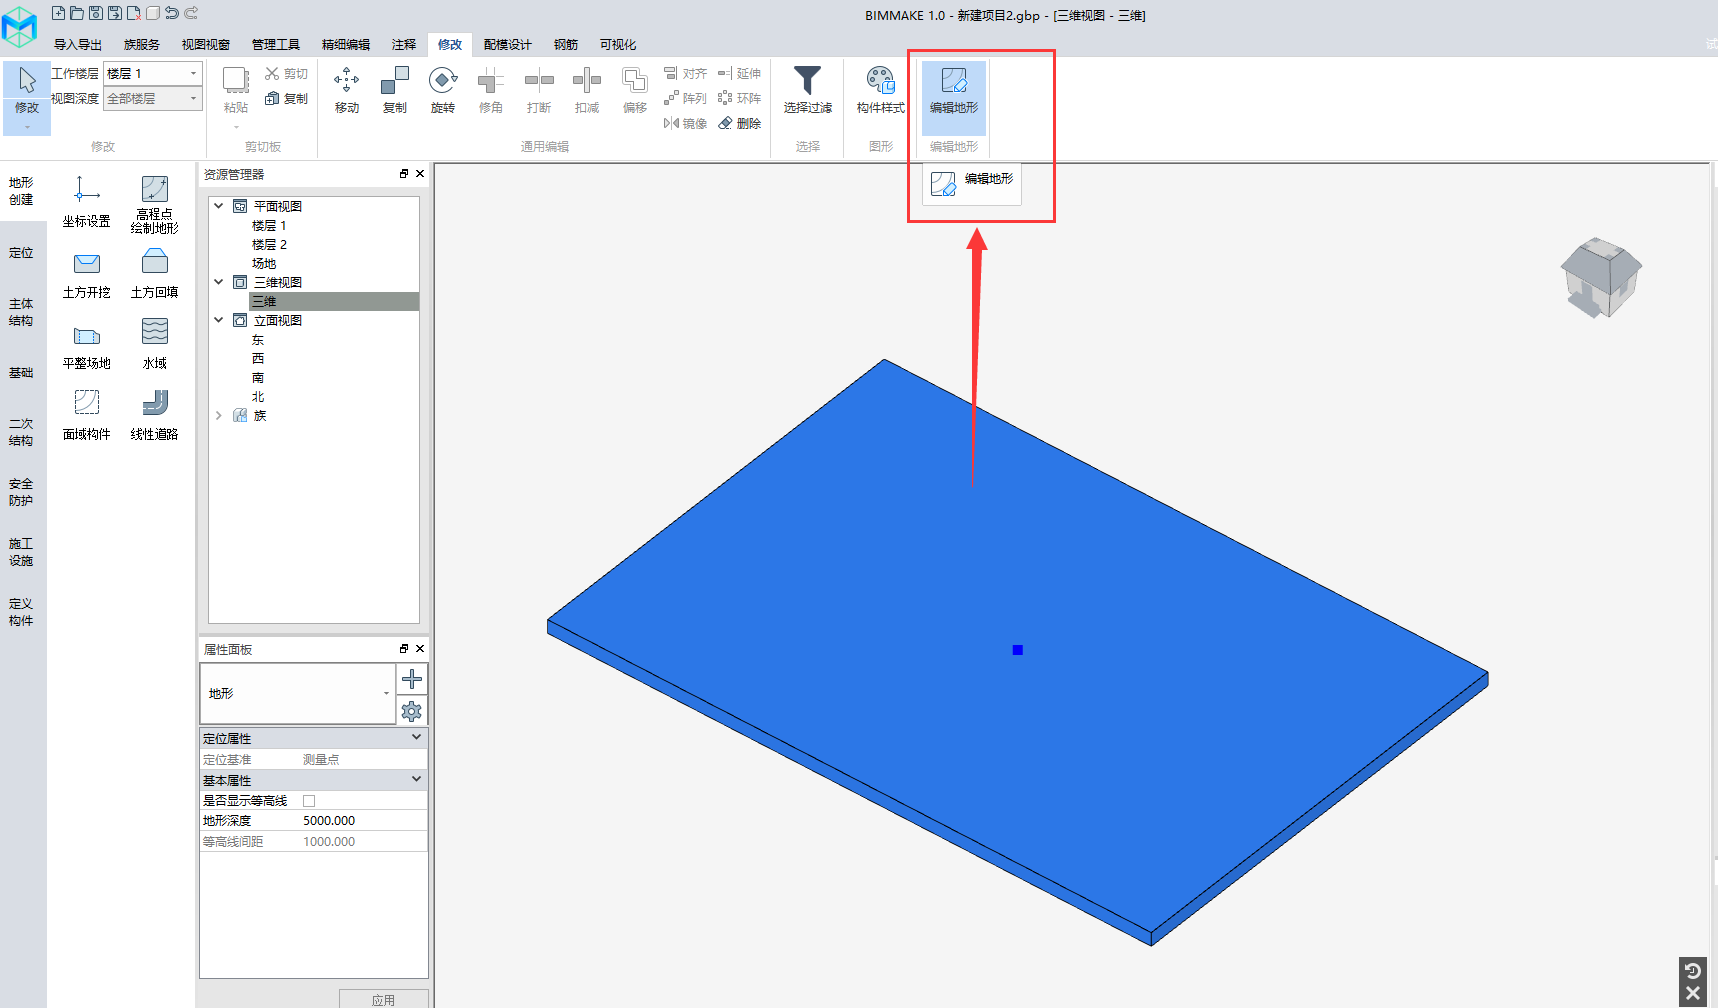
Task: Choose 编辑地形 in the dropdown popup
Action: point(972,184)
